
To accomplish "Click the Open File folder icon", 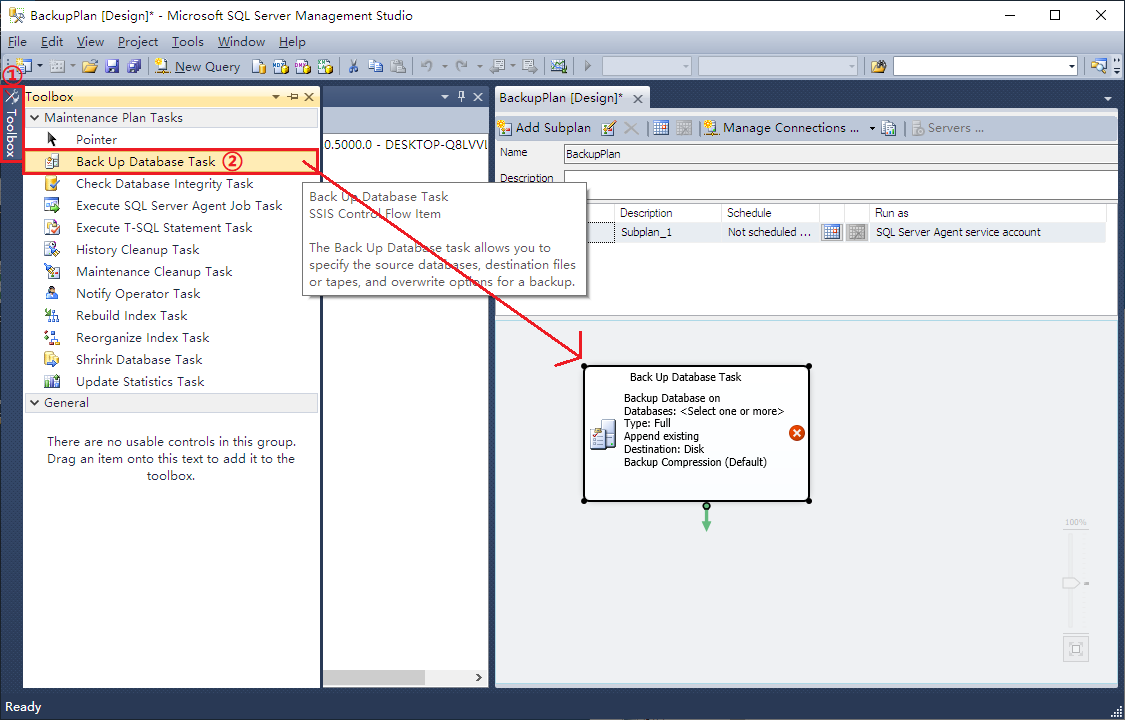I will (90, 67).
